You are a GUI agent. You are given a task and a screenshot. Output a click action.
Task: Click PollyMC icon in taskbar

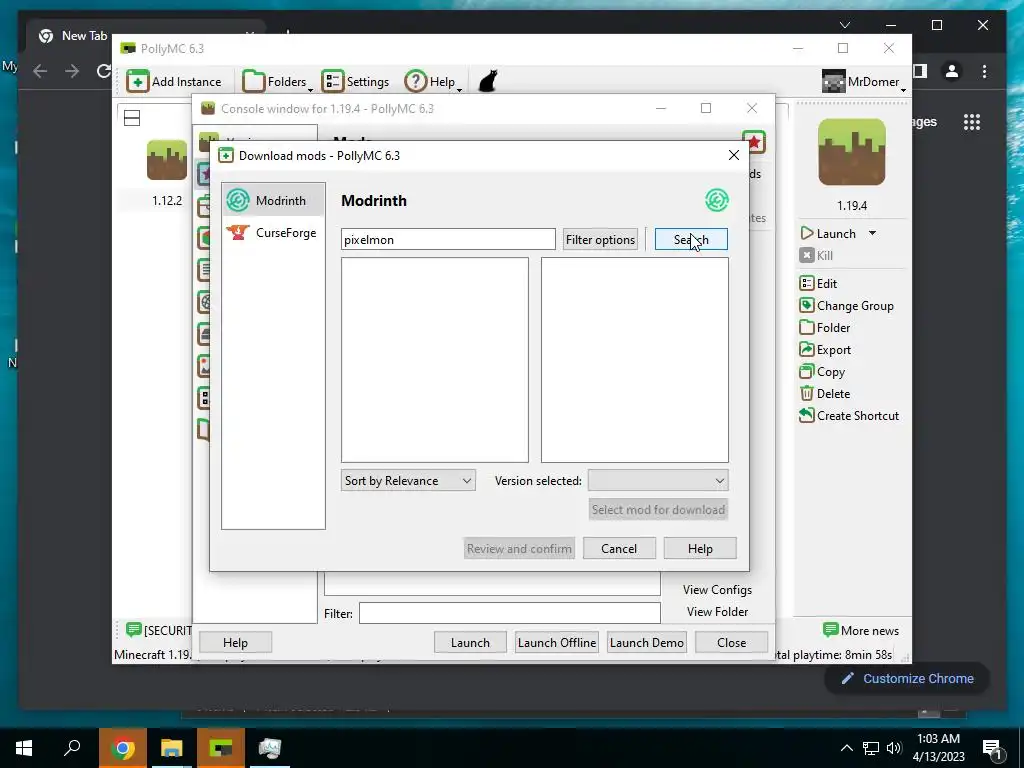click(x=221, y=748)
